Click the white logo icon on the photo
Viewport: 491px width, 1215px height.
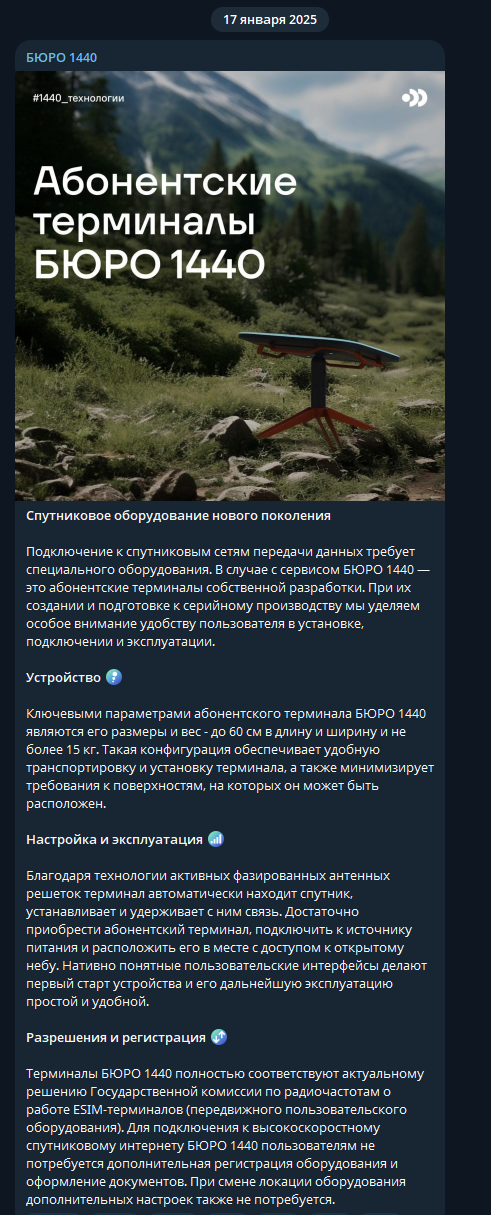pos(414,97)
